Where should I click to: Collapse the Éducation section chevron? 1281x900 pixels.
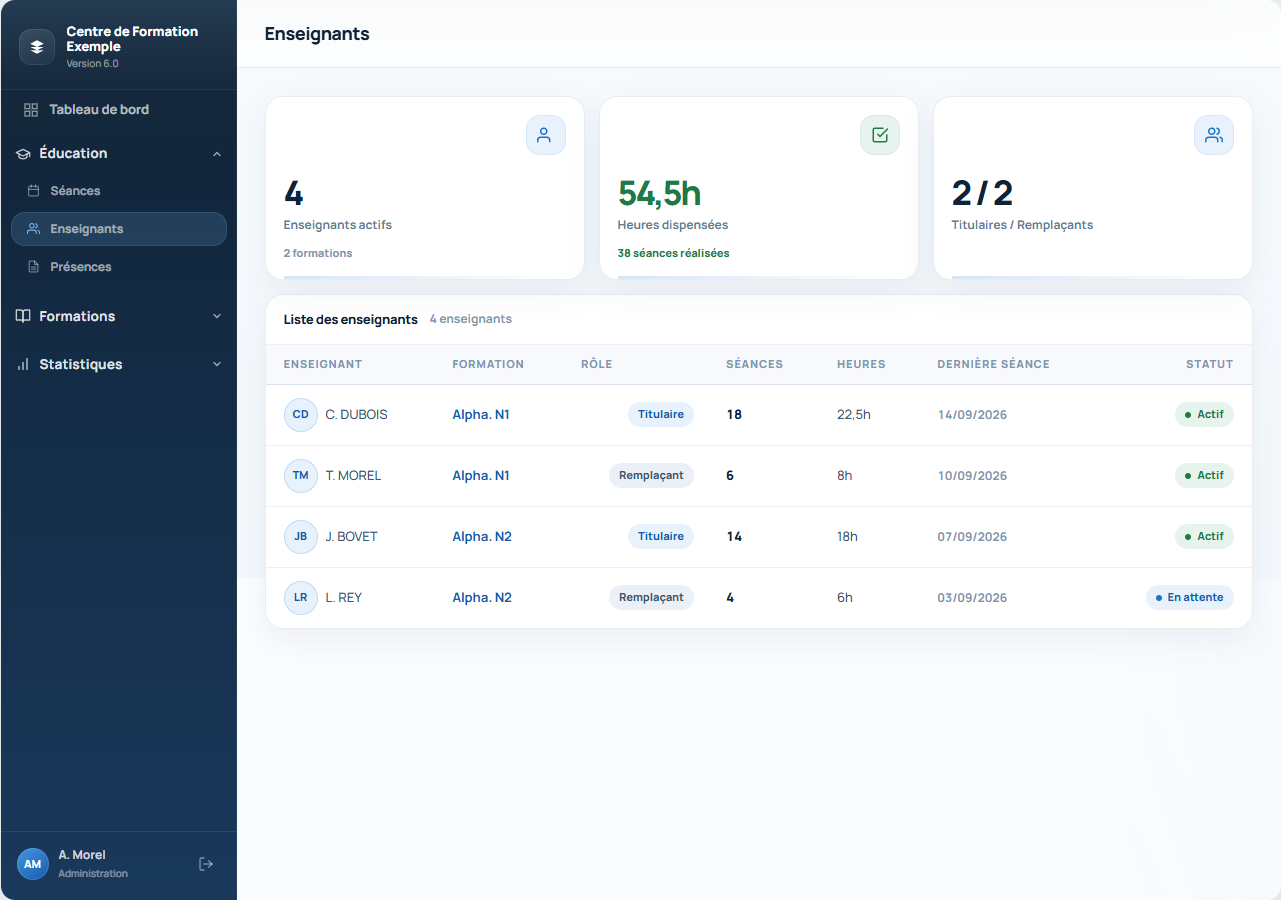click(x=217, y=154)
